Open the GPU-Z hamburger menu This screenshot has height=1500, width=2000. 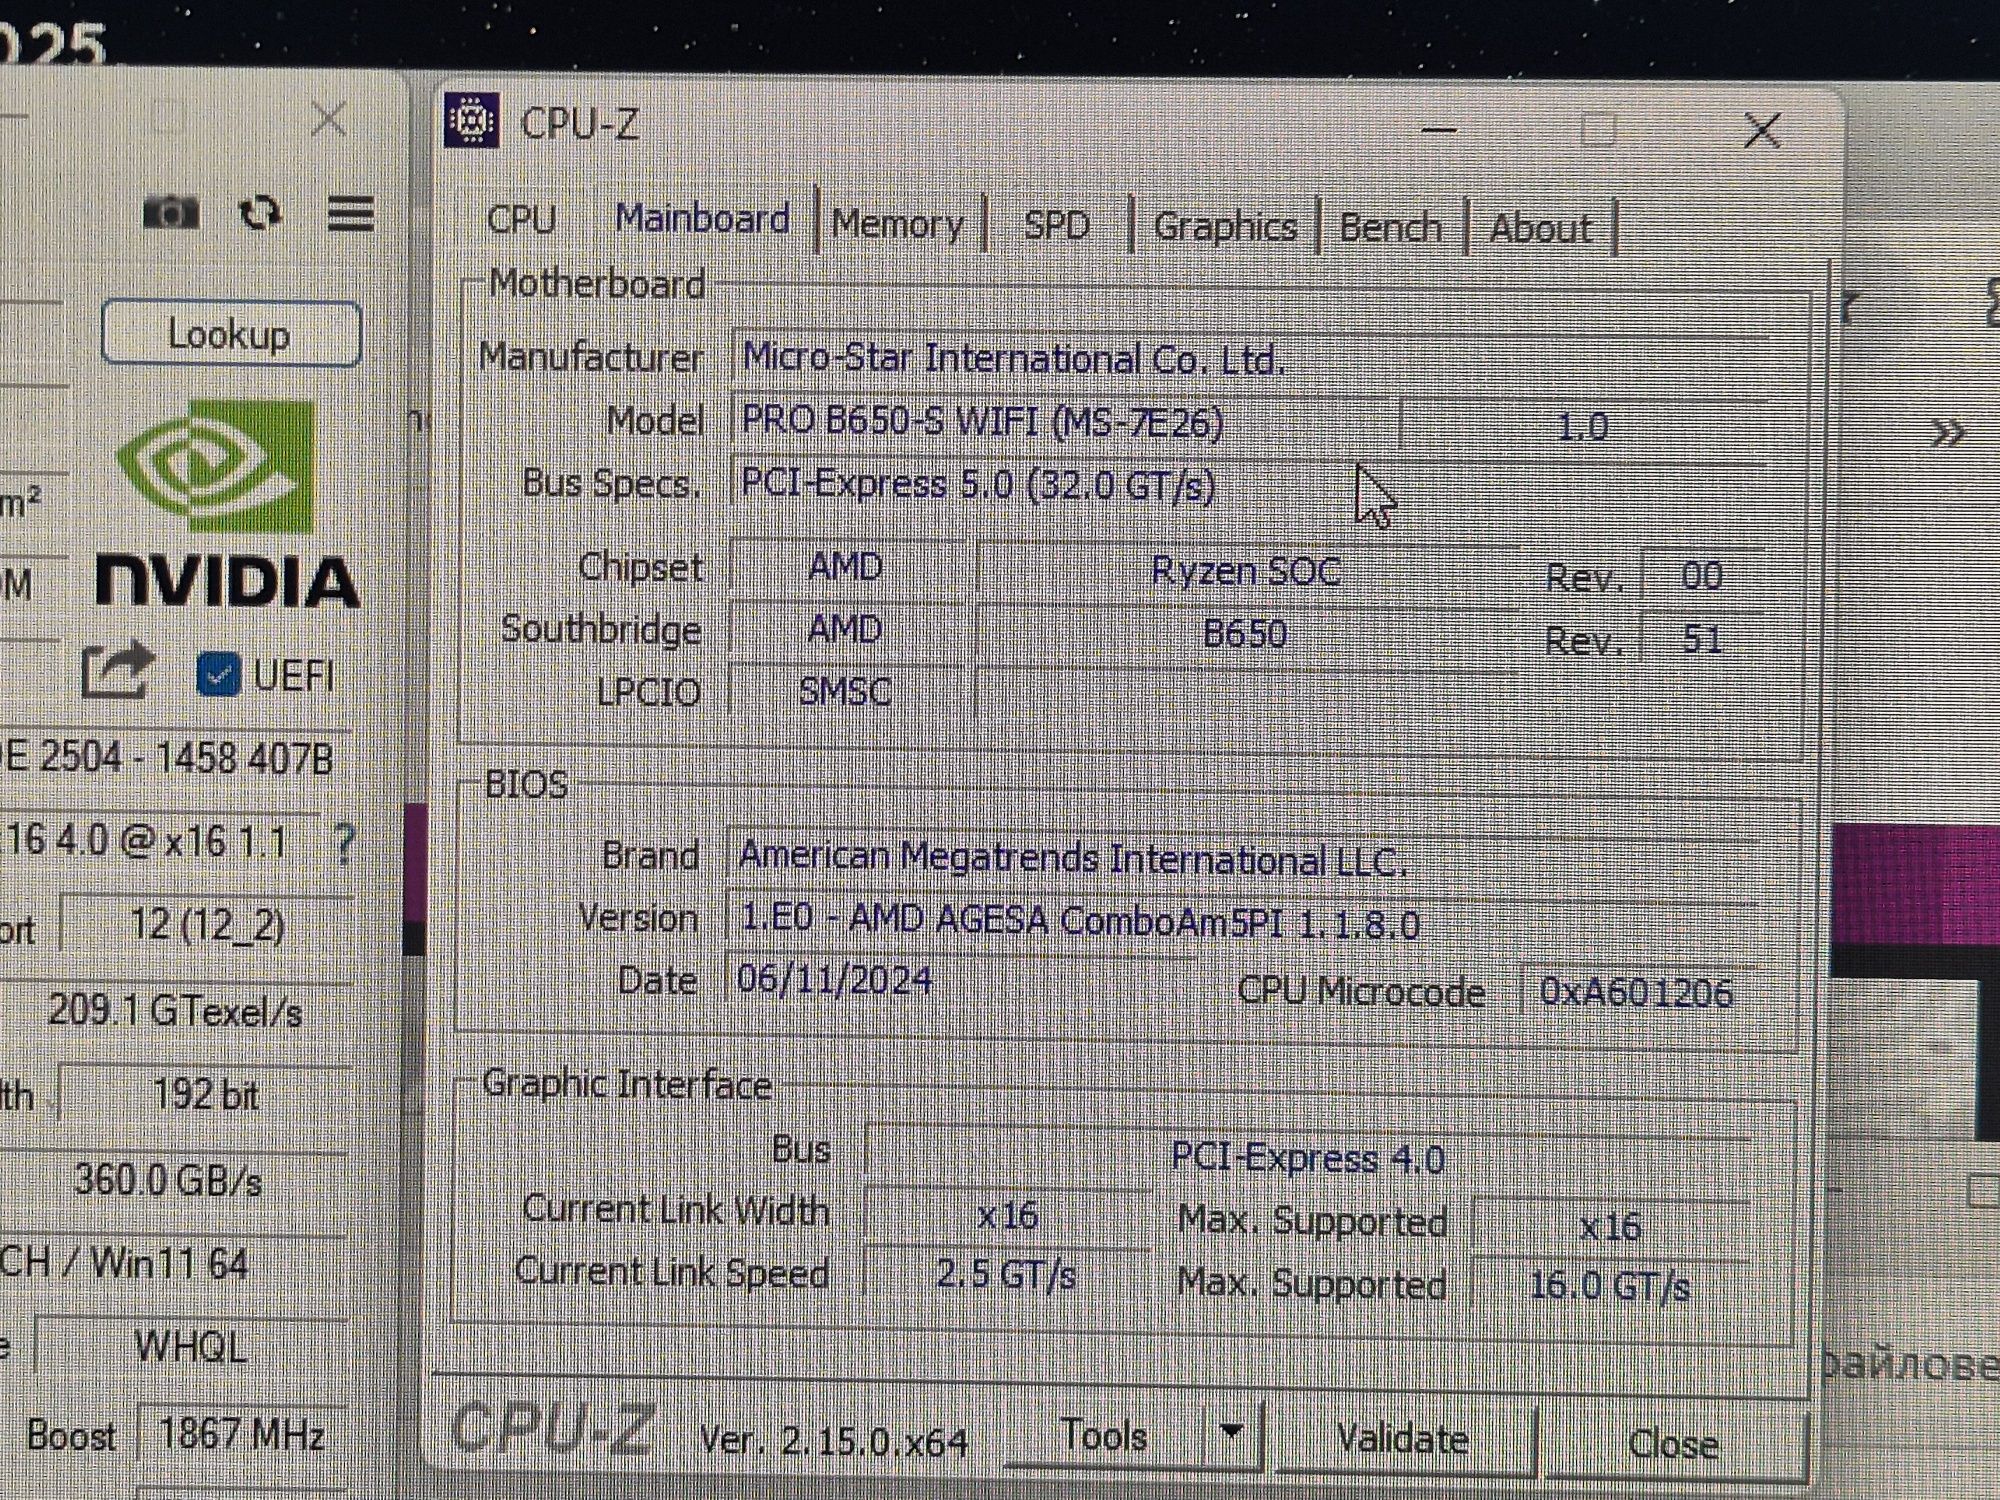[x=351, y=213]
